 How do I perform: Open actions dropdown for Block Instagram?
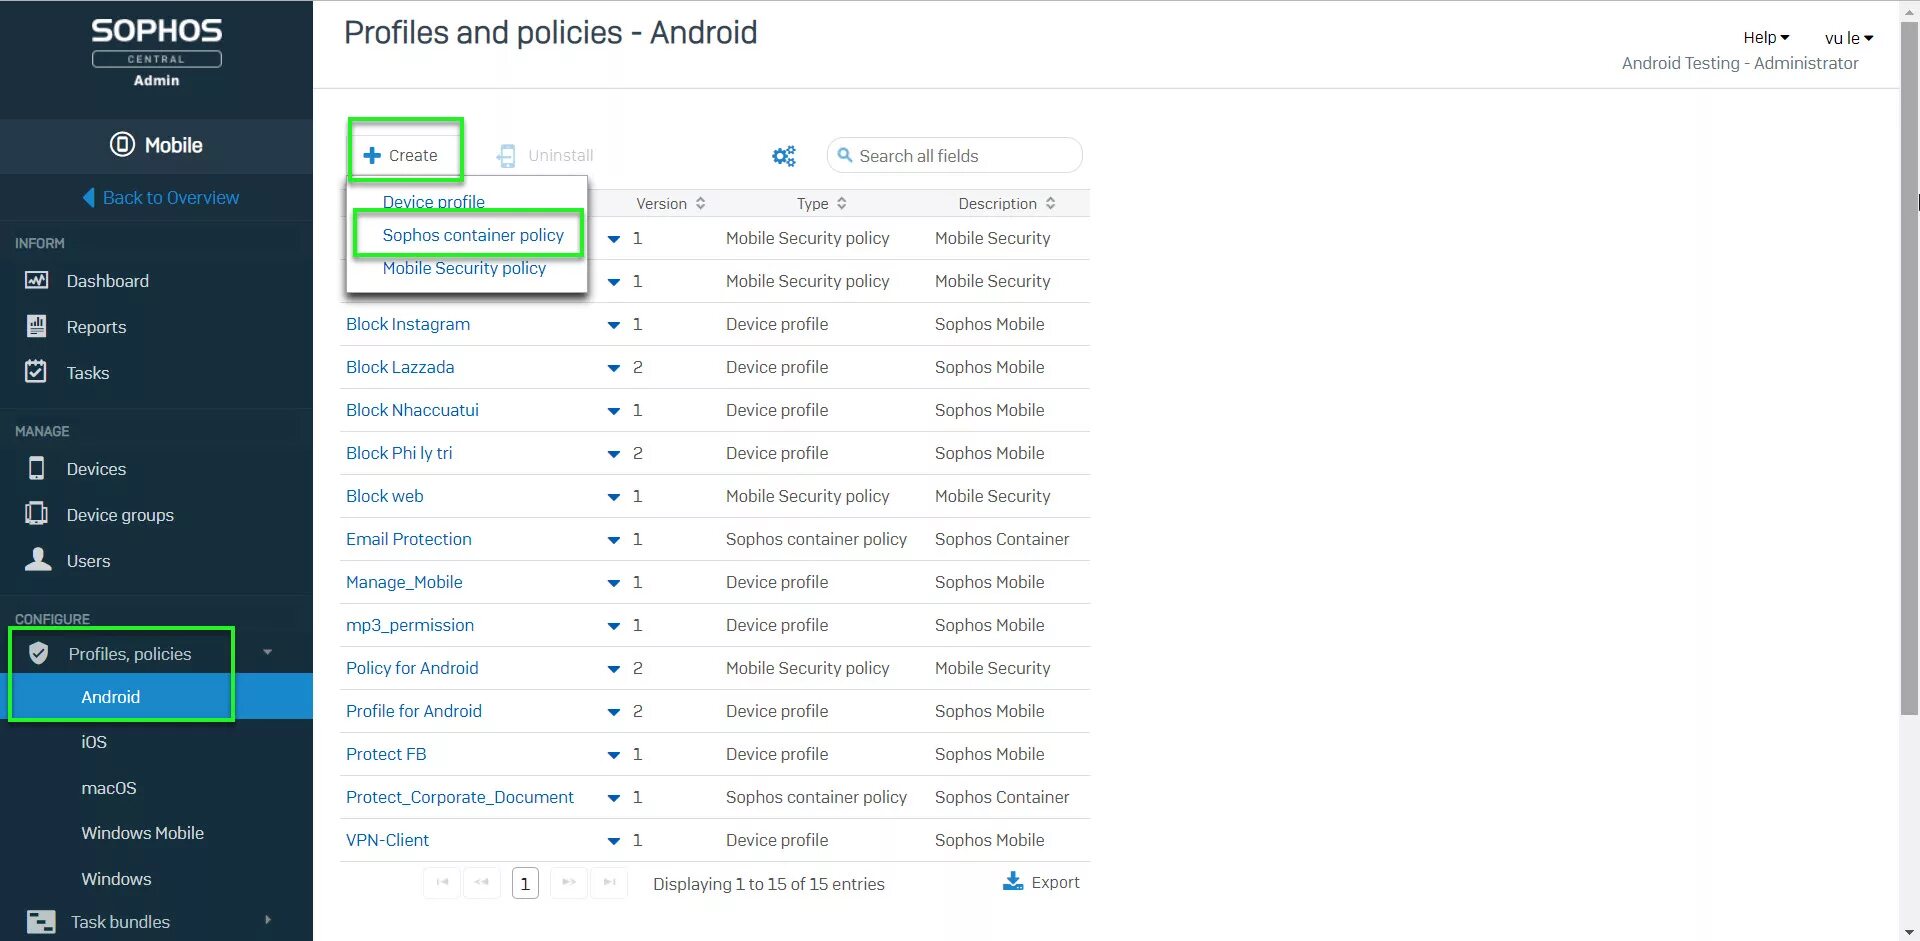pos(614,325)
